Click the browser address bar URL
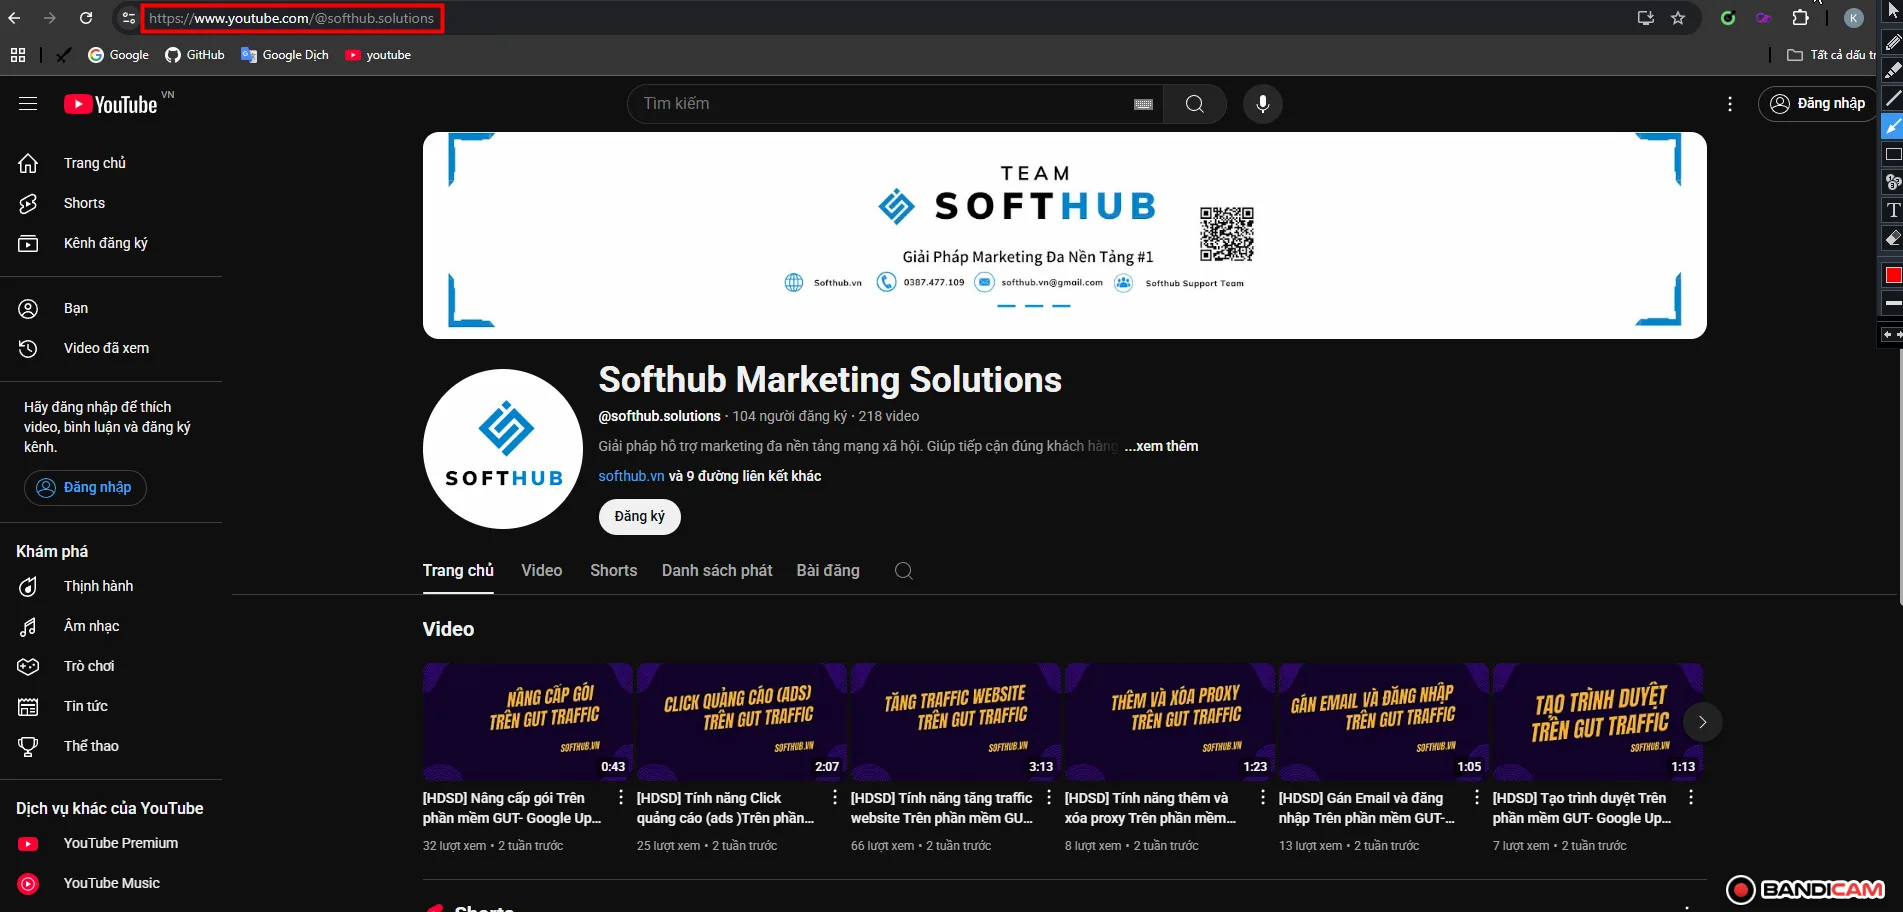The width and height of the screenshot is (1903, 912). [292, 18]
